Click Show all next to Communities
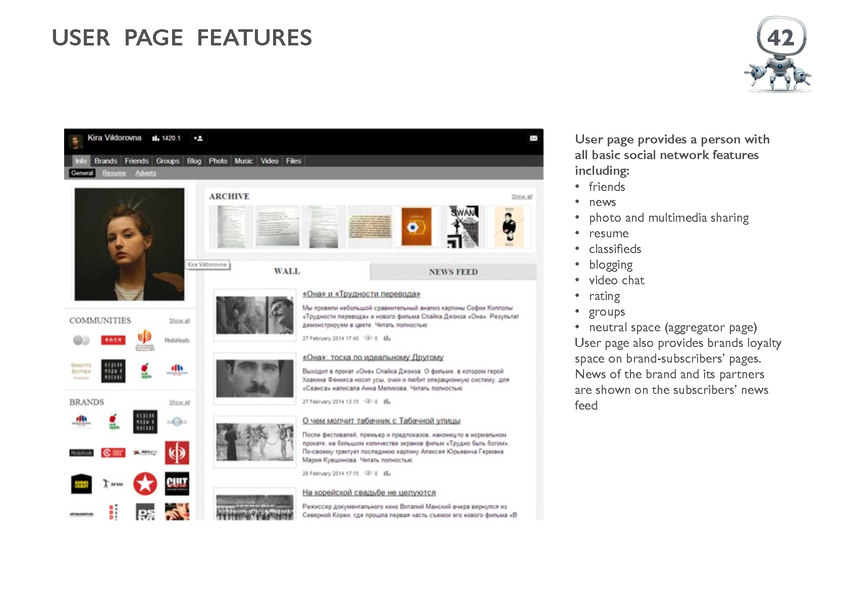Viewport: 850px width, 601px height. (179, 321)
